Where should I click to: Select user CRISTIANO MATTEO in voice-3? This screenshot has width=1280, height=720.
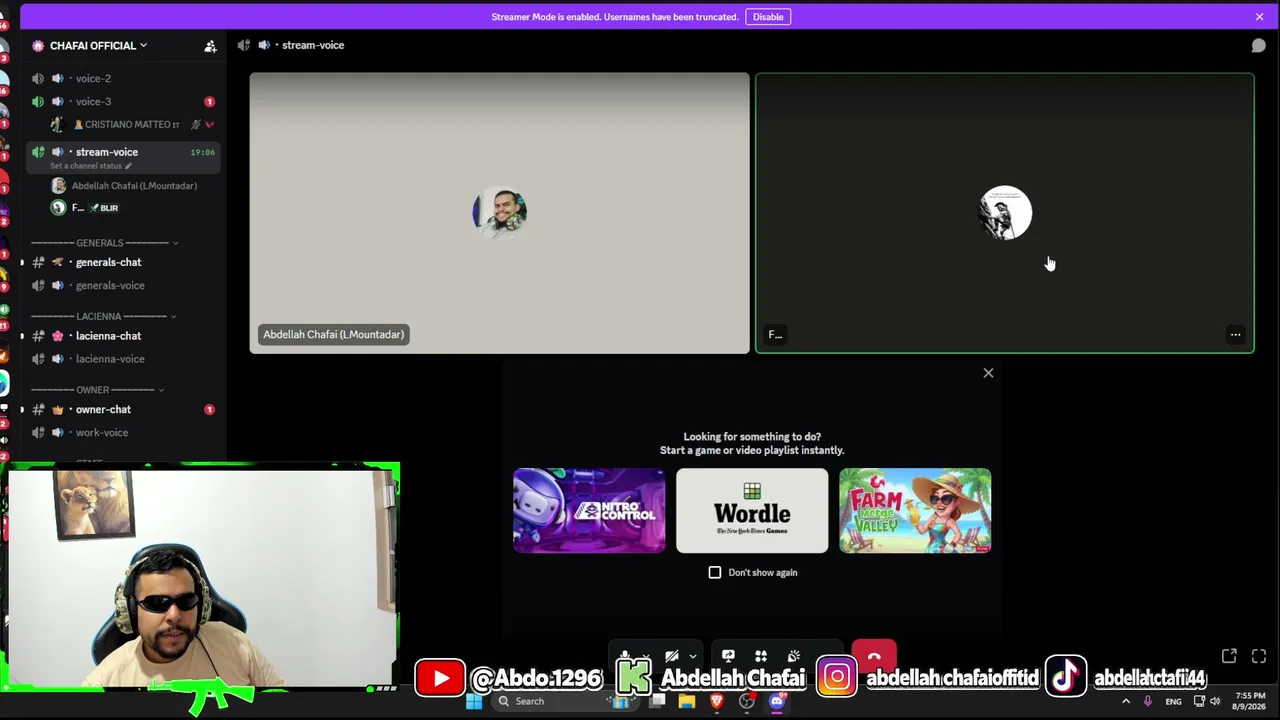(x=131, y=125)
